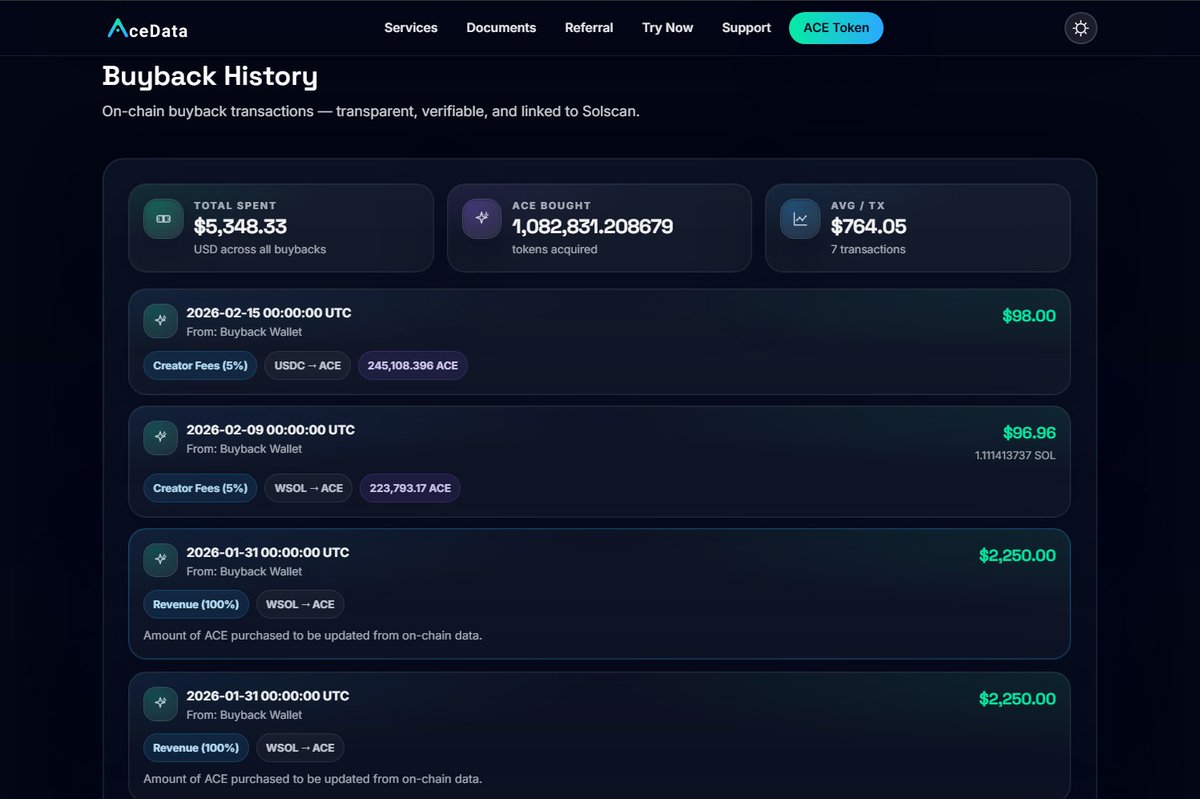Click the $764.05 average value
This screenshot has height=799, width=1200.
click(x=869, y=227)
